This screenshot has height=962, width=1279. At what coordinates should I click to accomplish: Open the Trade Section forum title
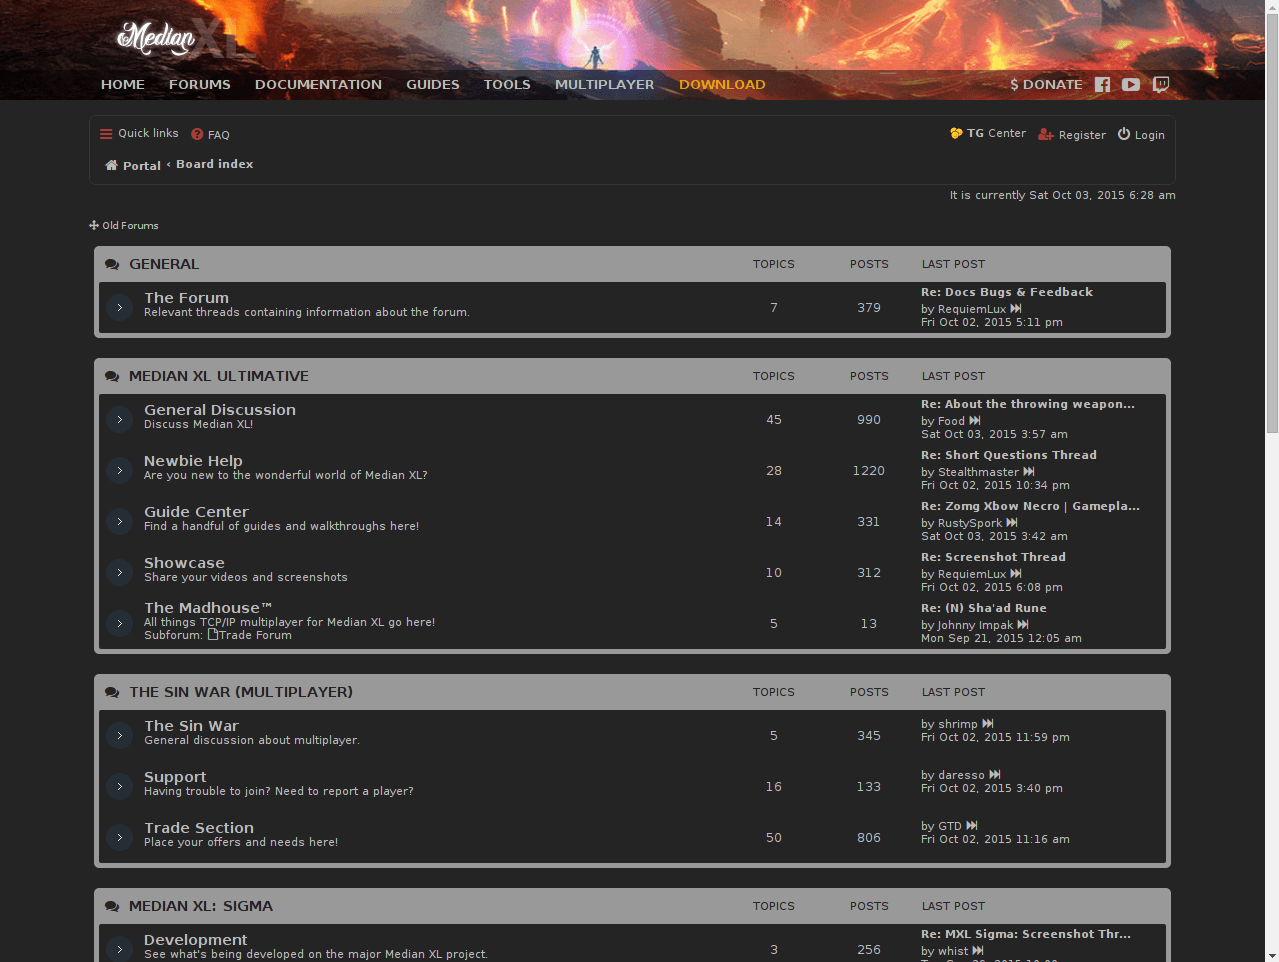coord(199,828)
